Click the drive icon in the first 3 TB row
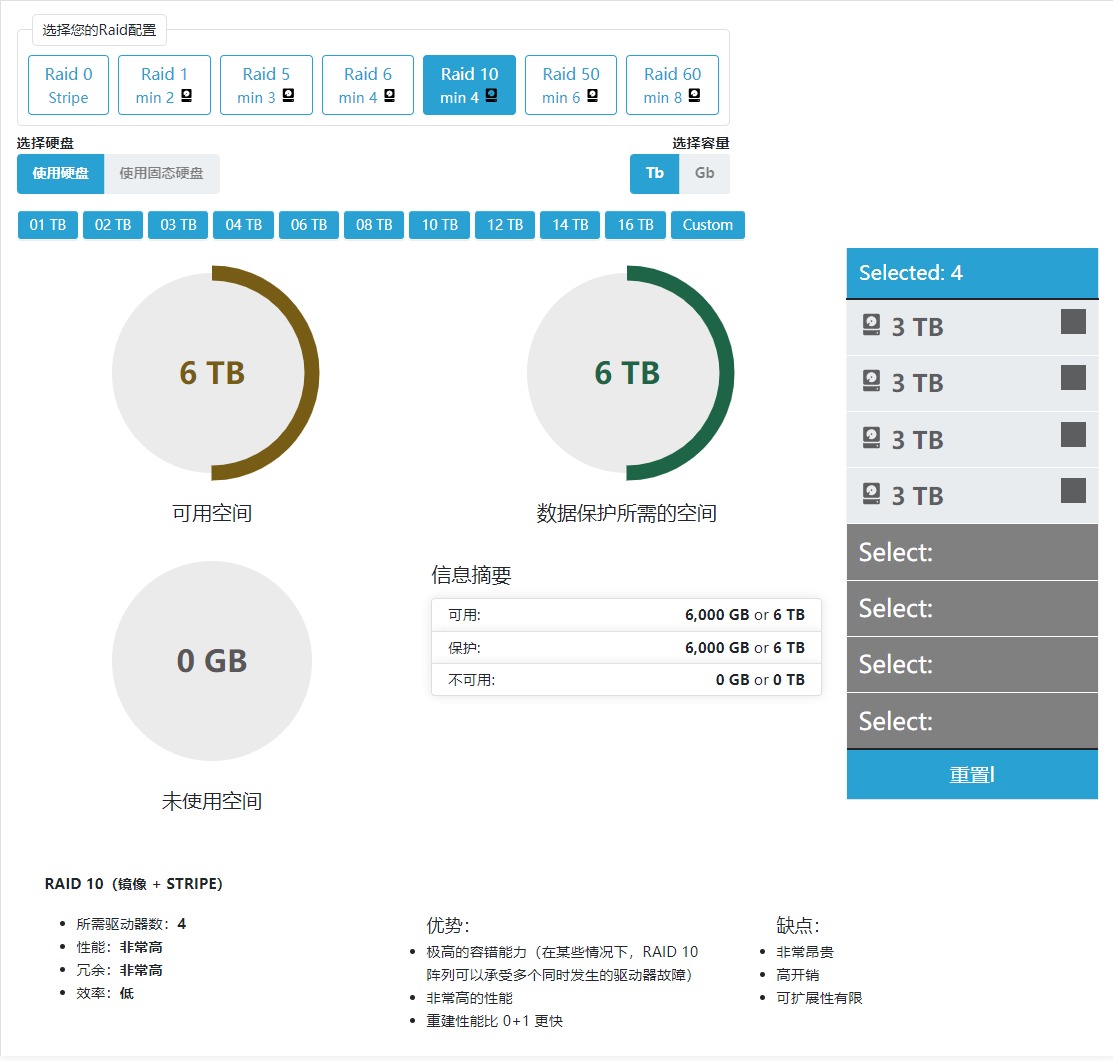 (871, 325)
